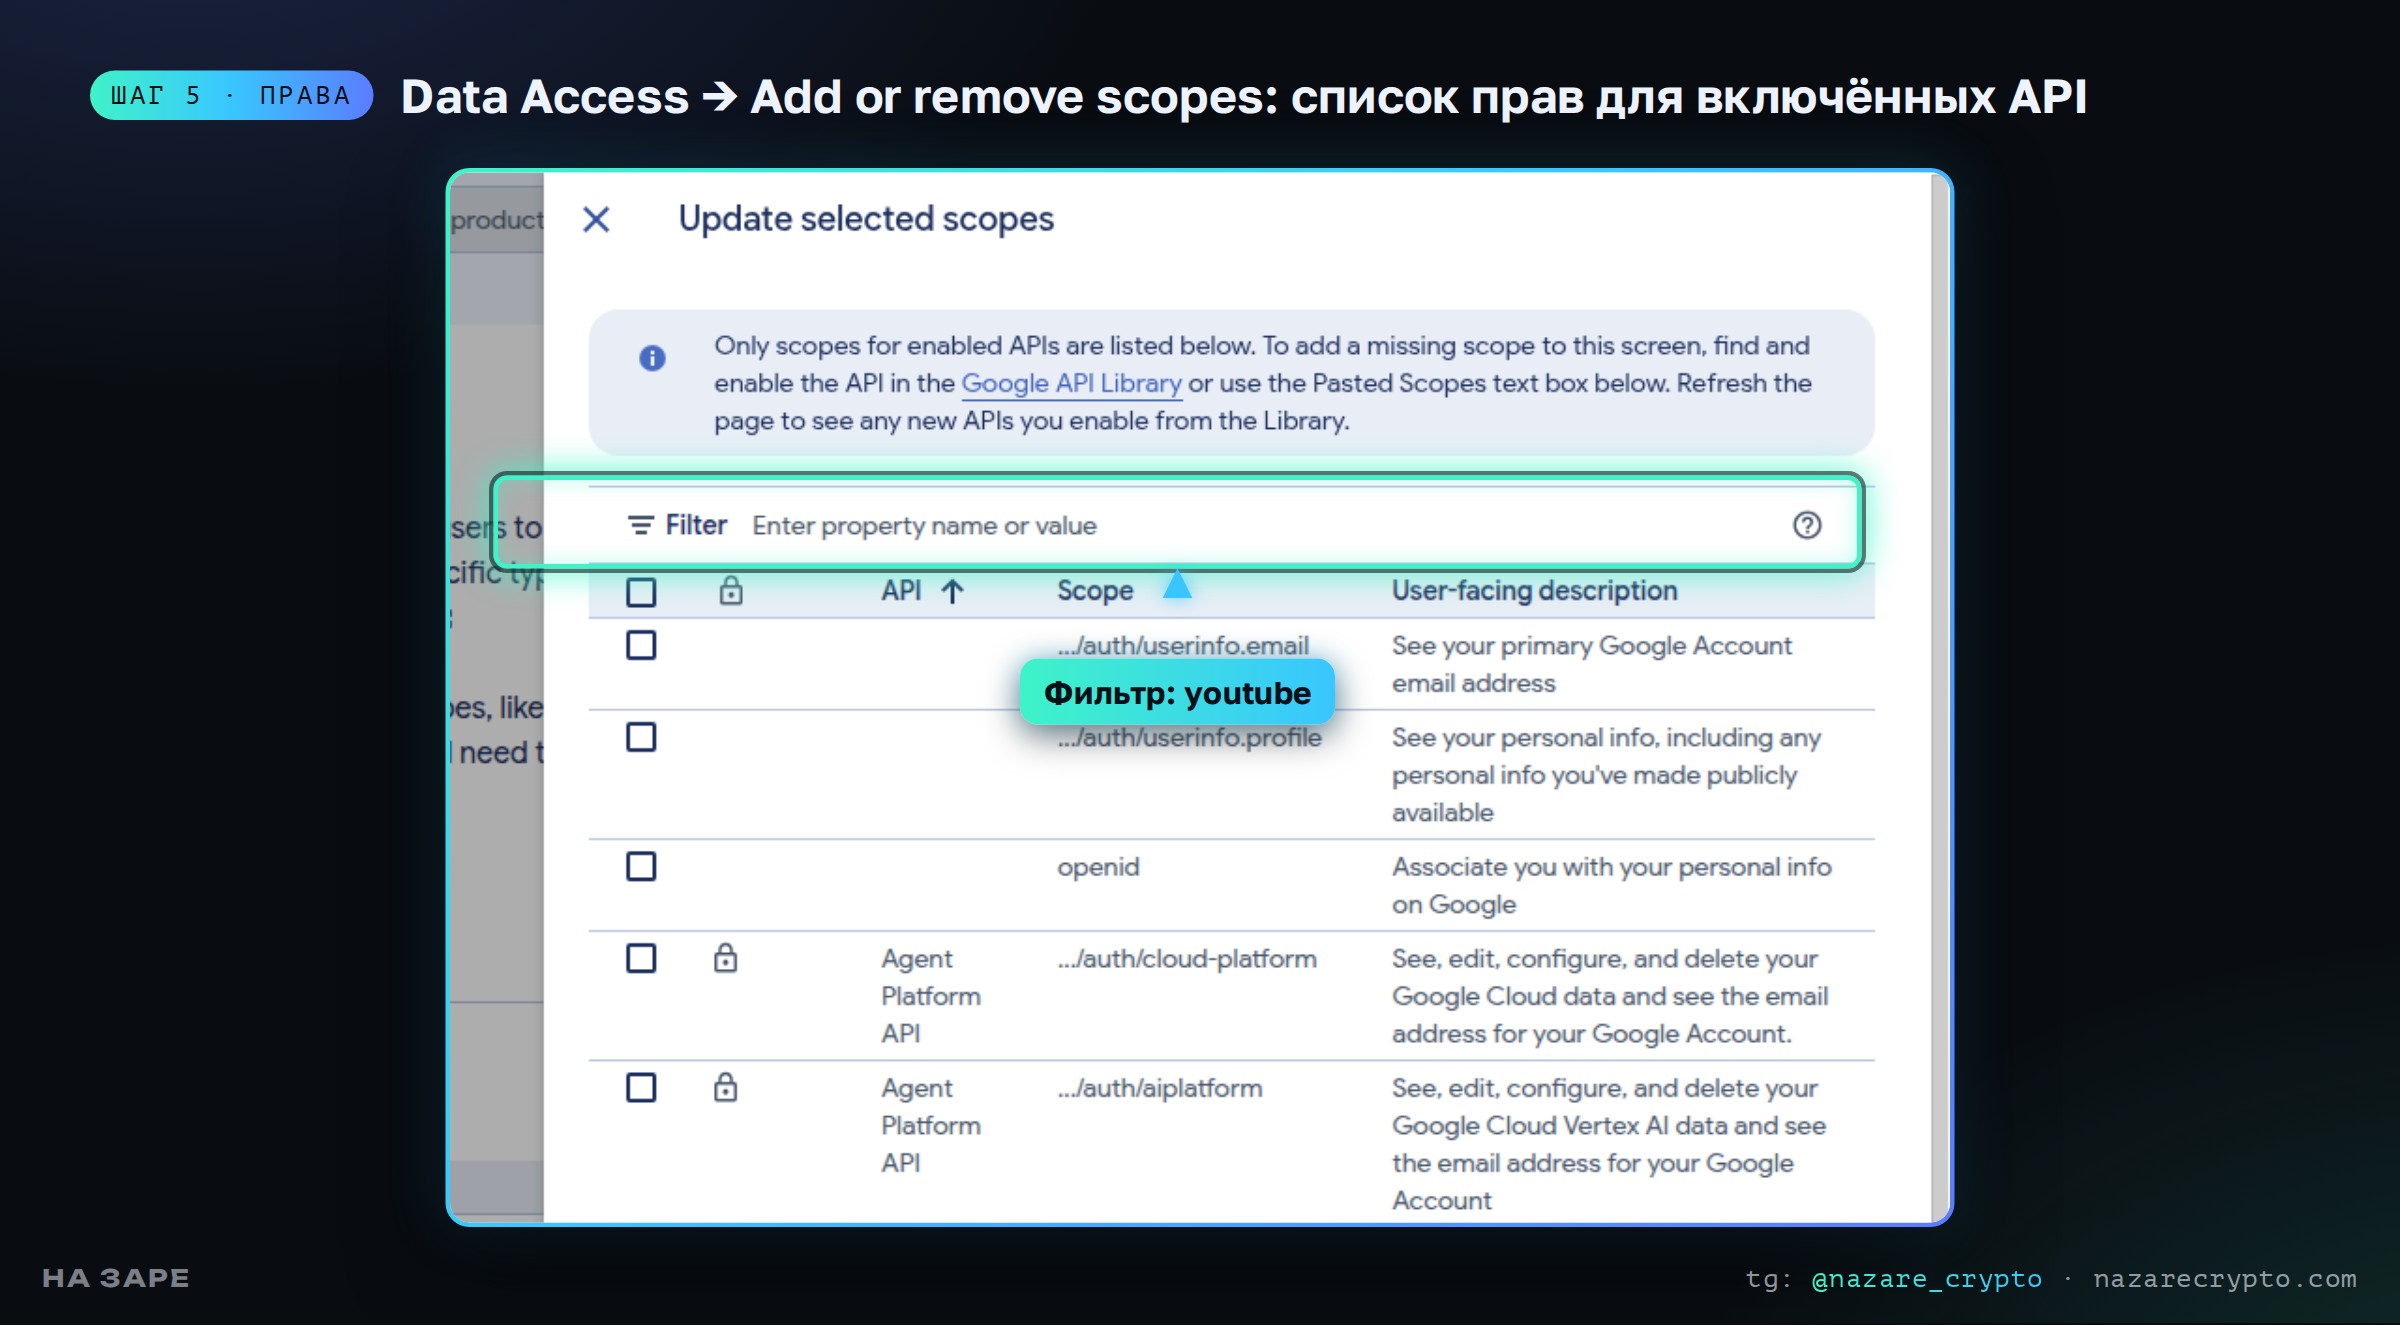
Task: Click 'Google Cloud Vertex AI data' description
Action: [1608, 1144]
